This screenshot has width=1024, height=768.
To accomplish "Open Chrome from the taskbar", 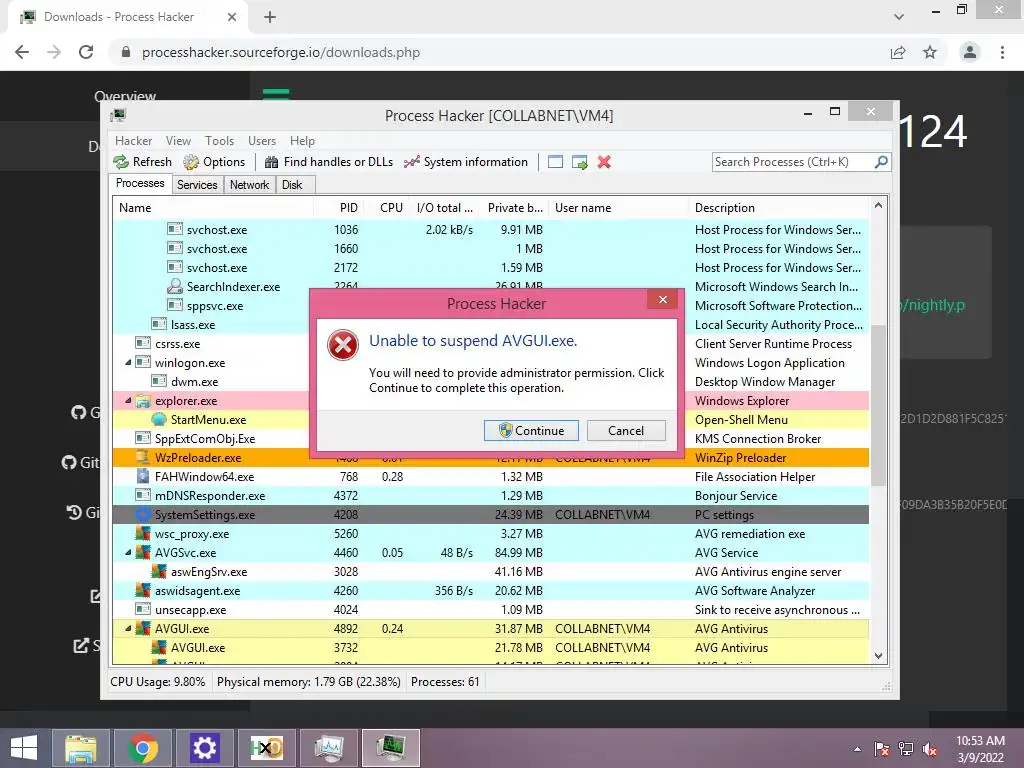I will [142, 748].
